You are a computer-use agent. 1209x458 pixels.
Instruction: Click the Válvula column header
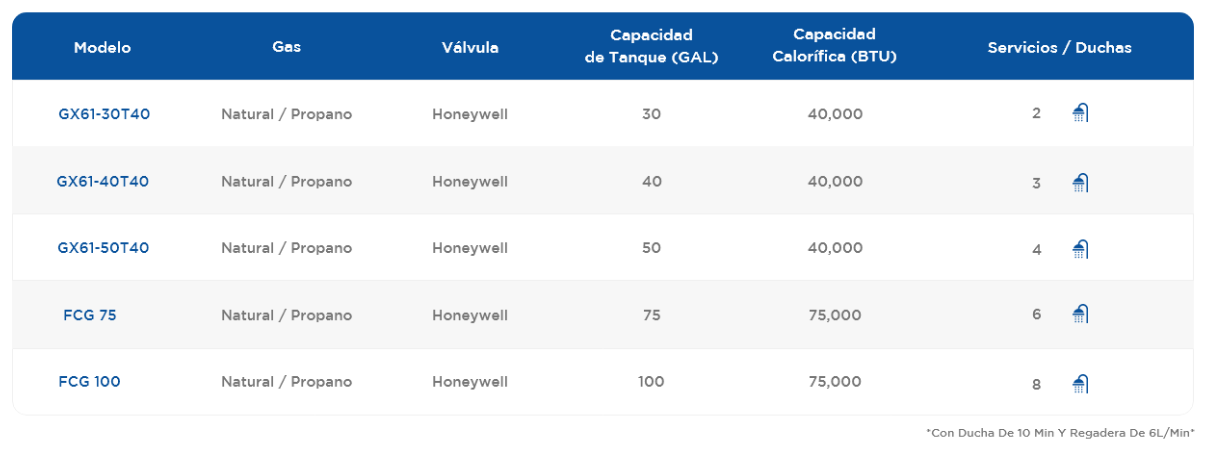pos(470,48)
